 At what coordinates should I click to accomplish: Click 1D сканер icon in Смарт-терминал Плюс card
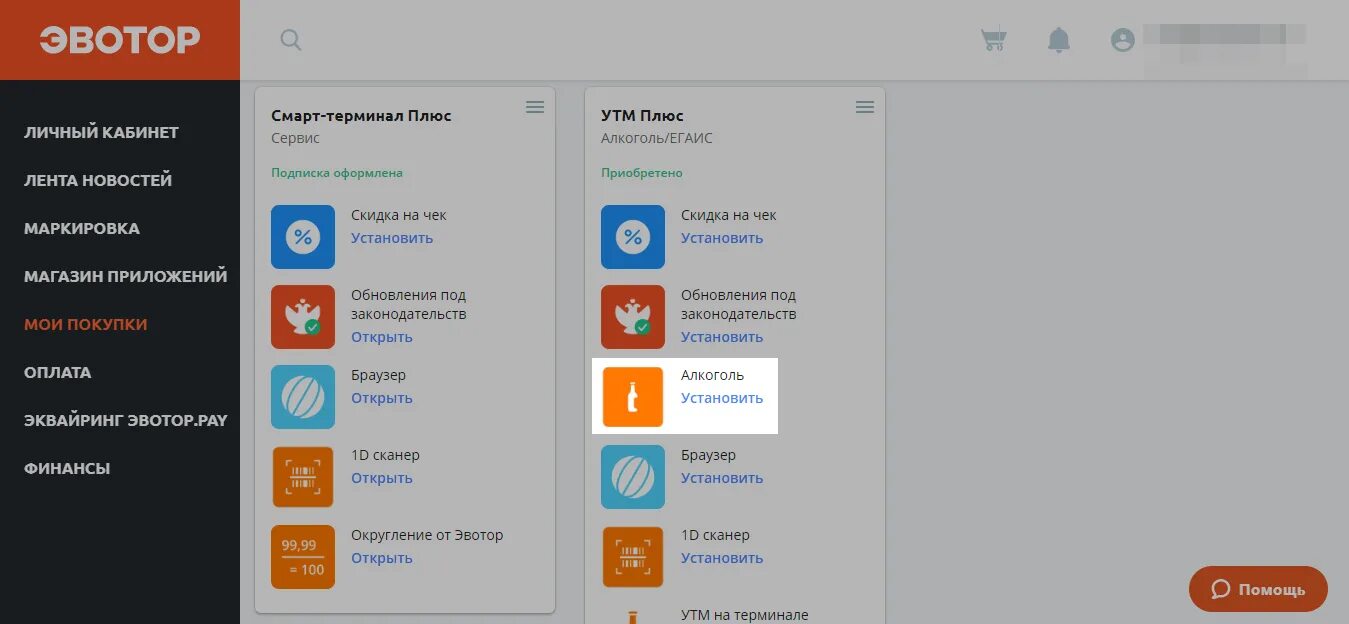(x=303, y=477)
